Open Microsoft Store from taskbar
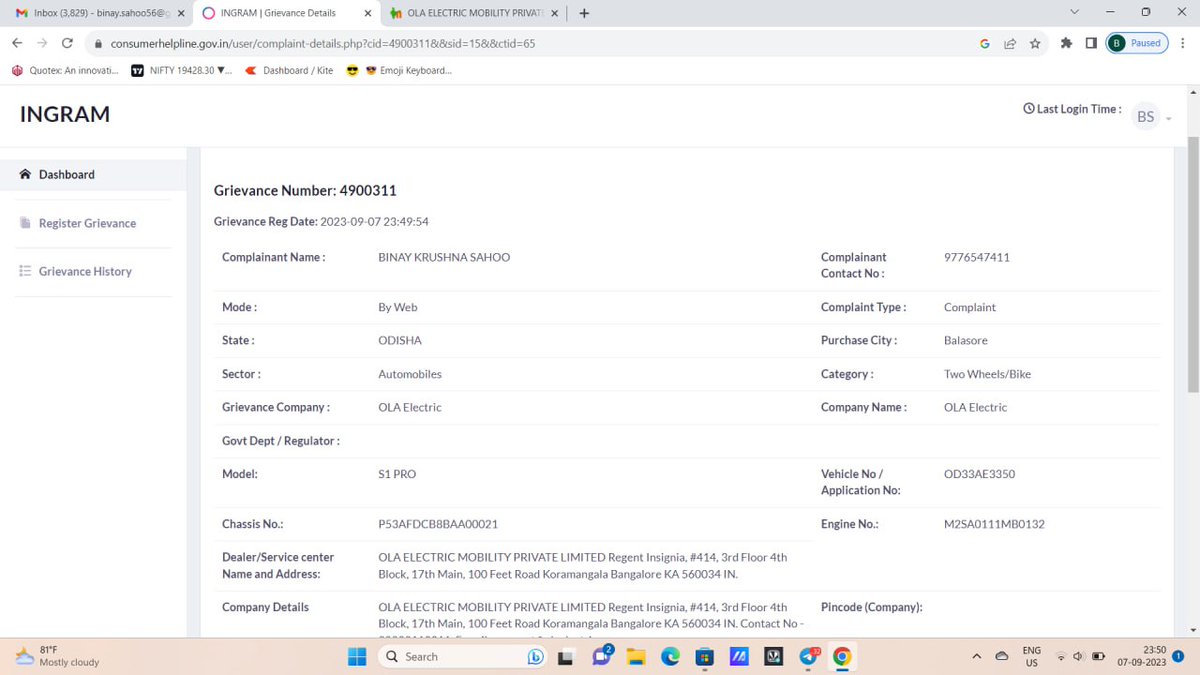 (x=705, y=656)
